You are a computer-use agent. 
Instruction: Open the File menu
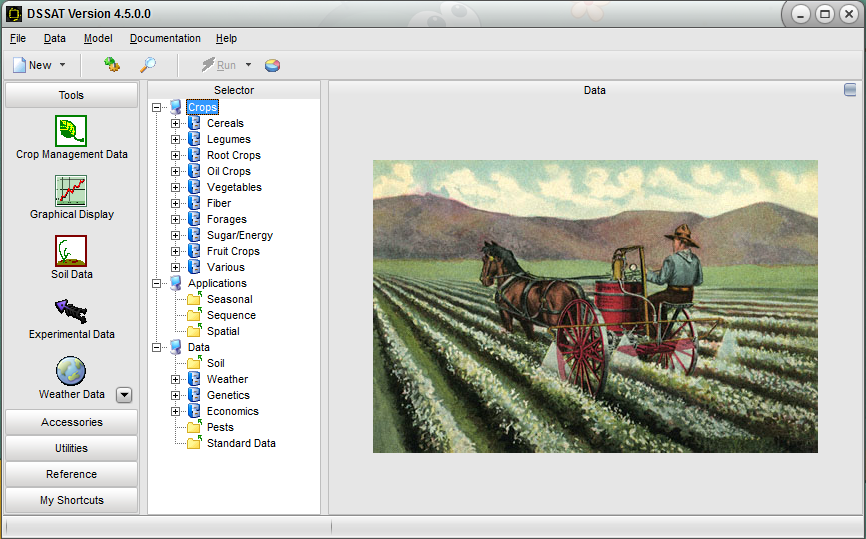click(x=18, y=38)
